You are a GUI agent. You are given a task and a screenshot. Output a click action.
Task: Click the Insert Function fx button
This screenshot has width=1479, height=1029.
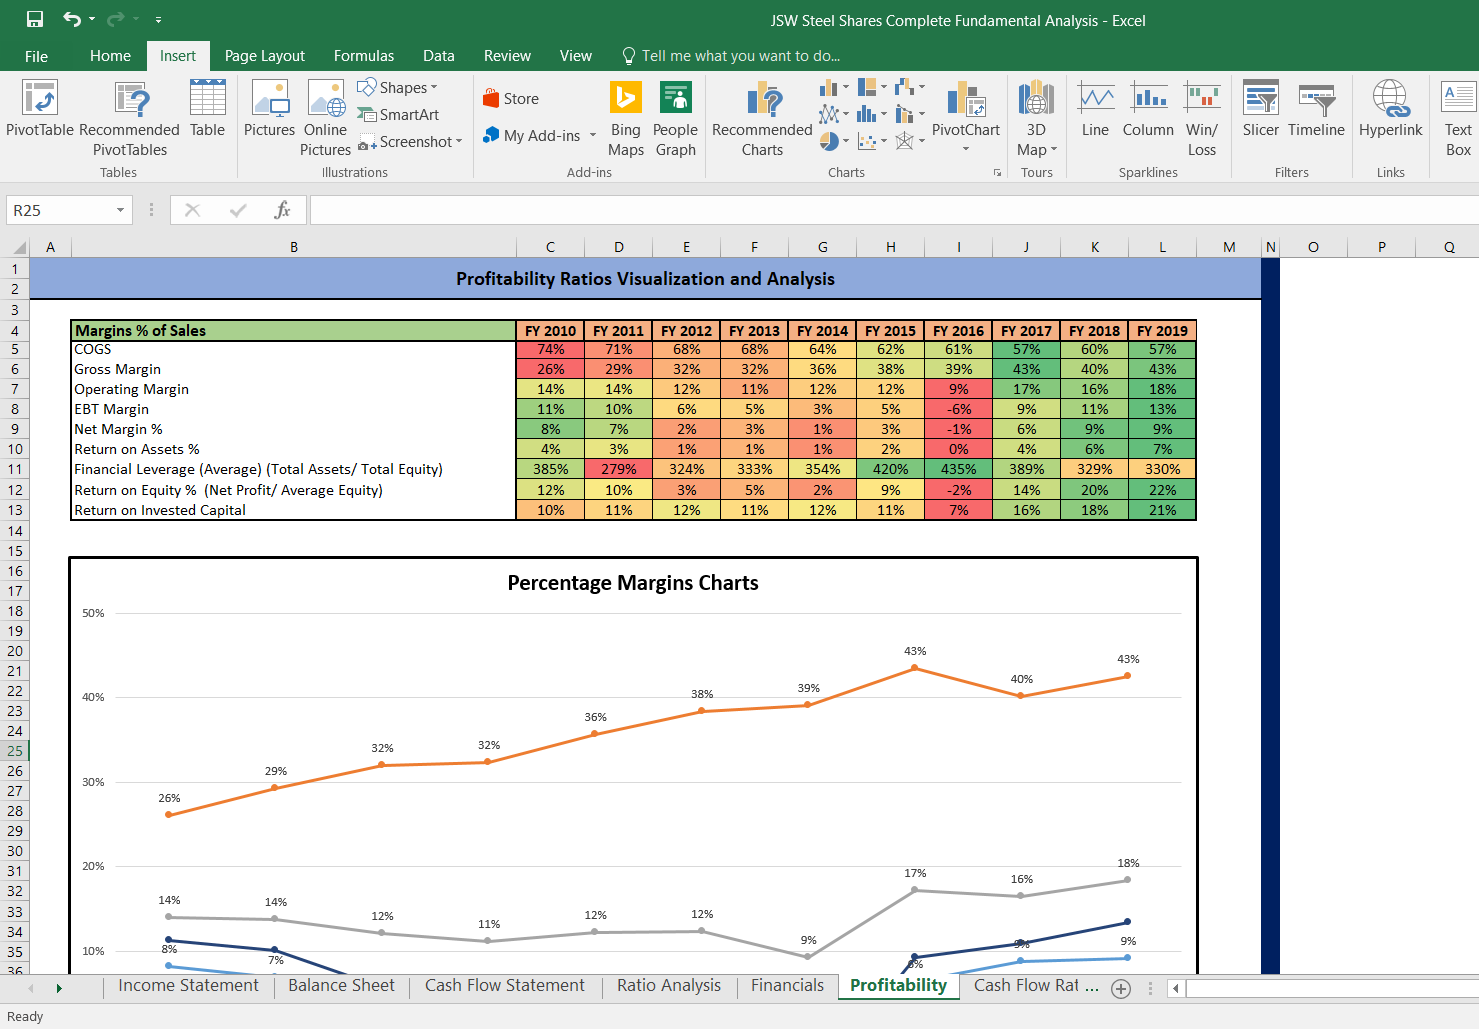pos(282,210)
